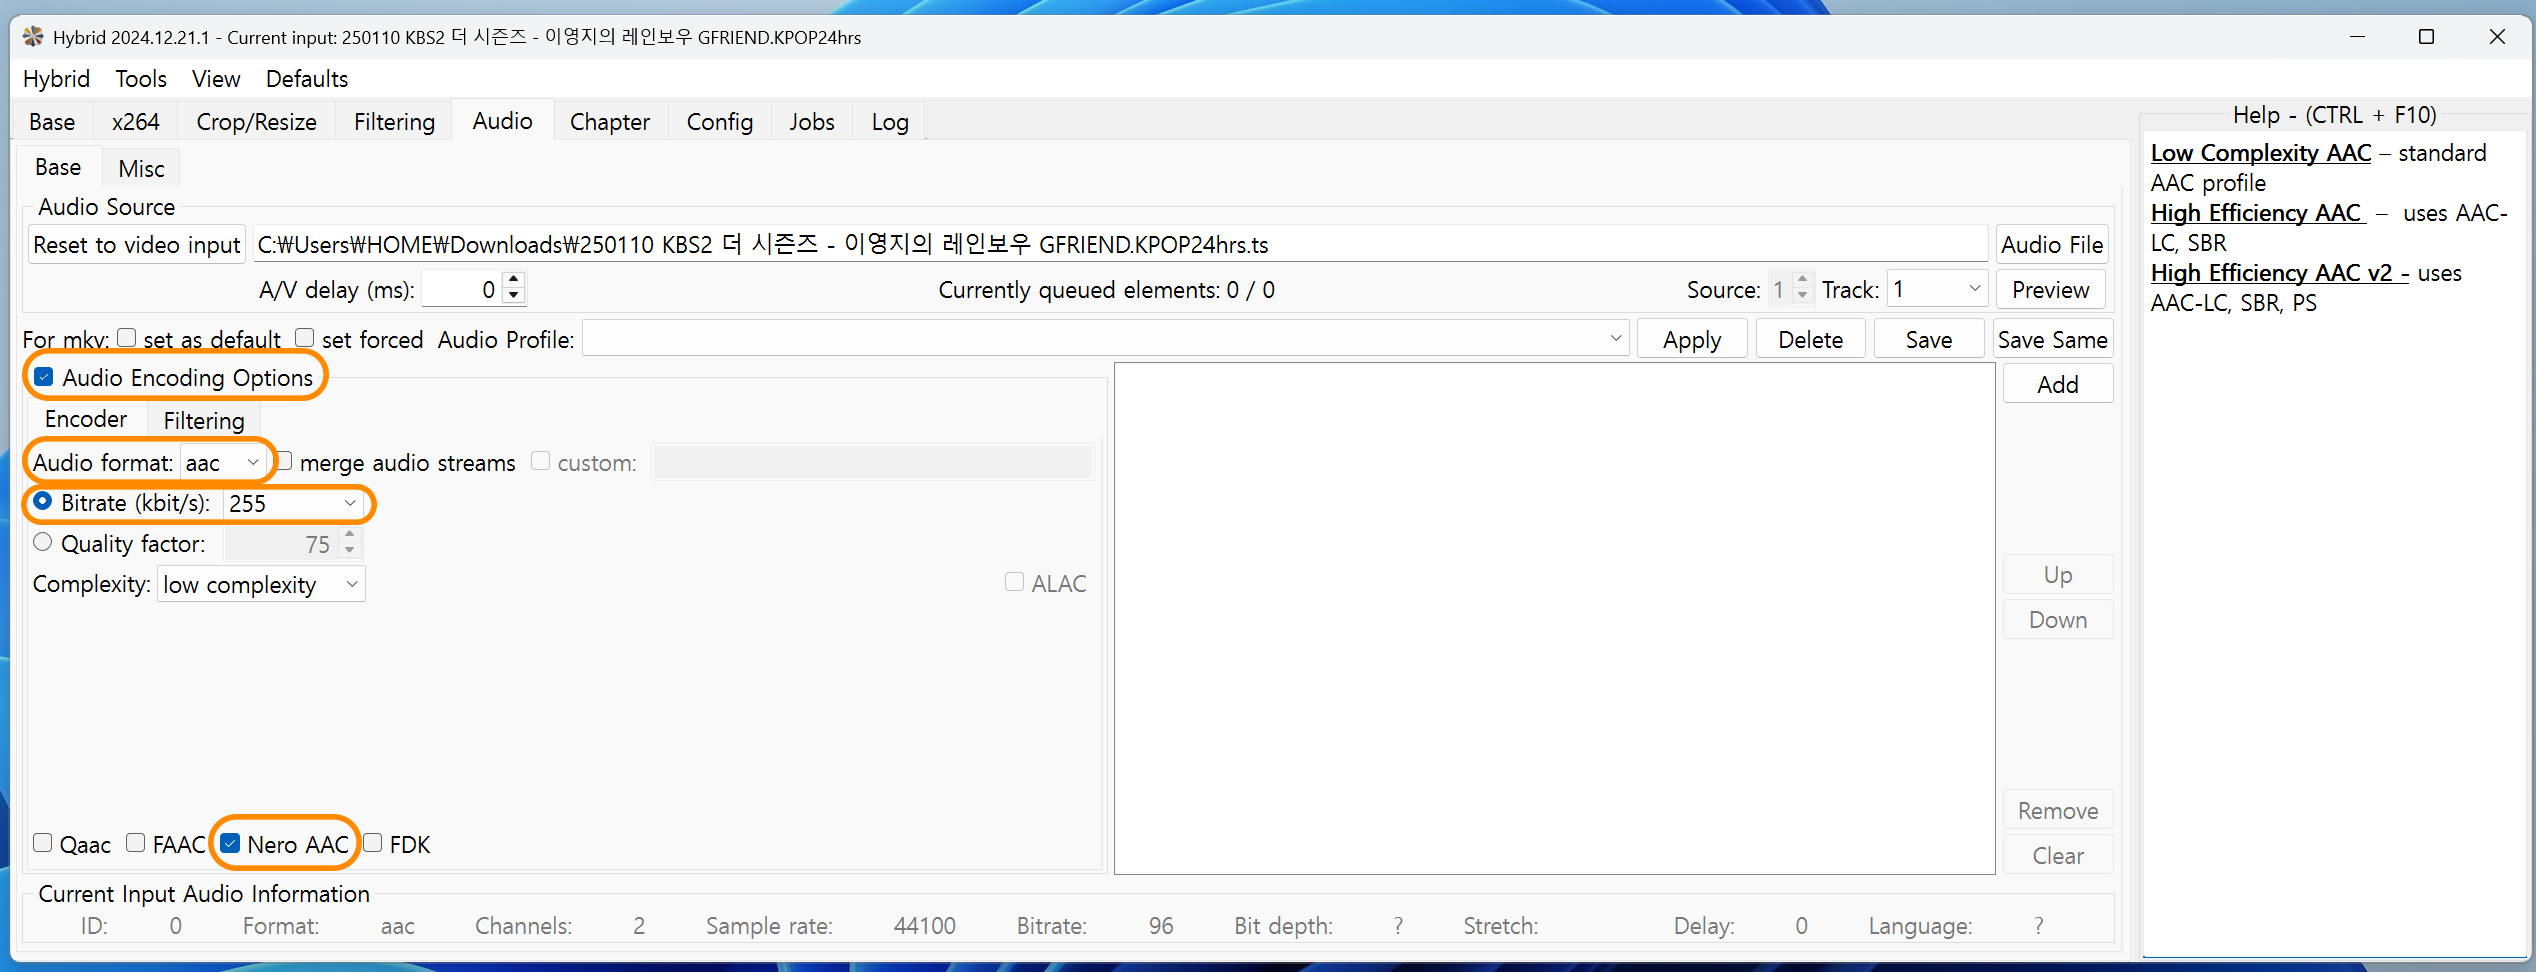Open the Complexity dropdown
The width and height of the screenshot is (2536, 972).
261,585
